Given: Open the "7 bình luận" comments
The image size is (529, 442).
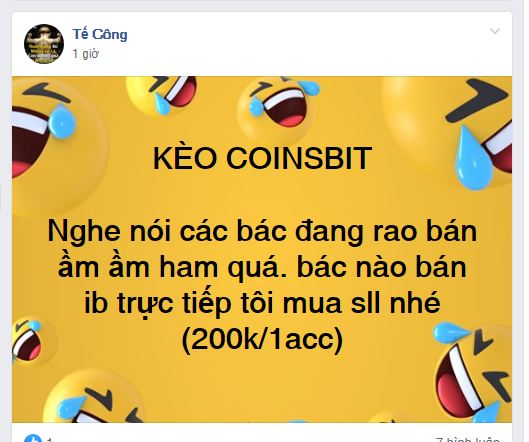Looking at the screenshot, I should 468,439.
